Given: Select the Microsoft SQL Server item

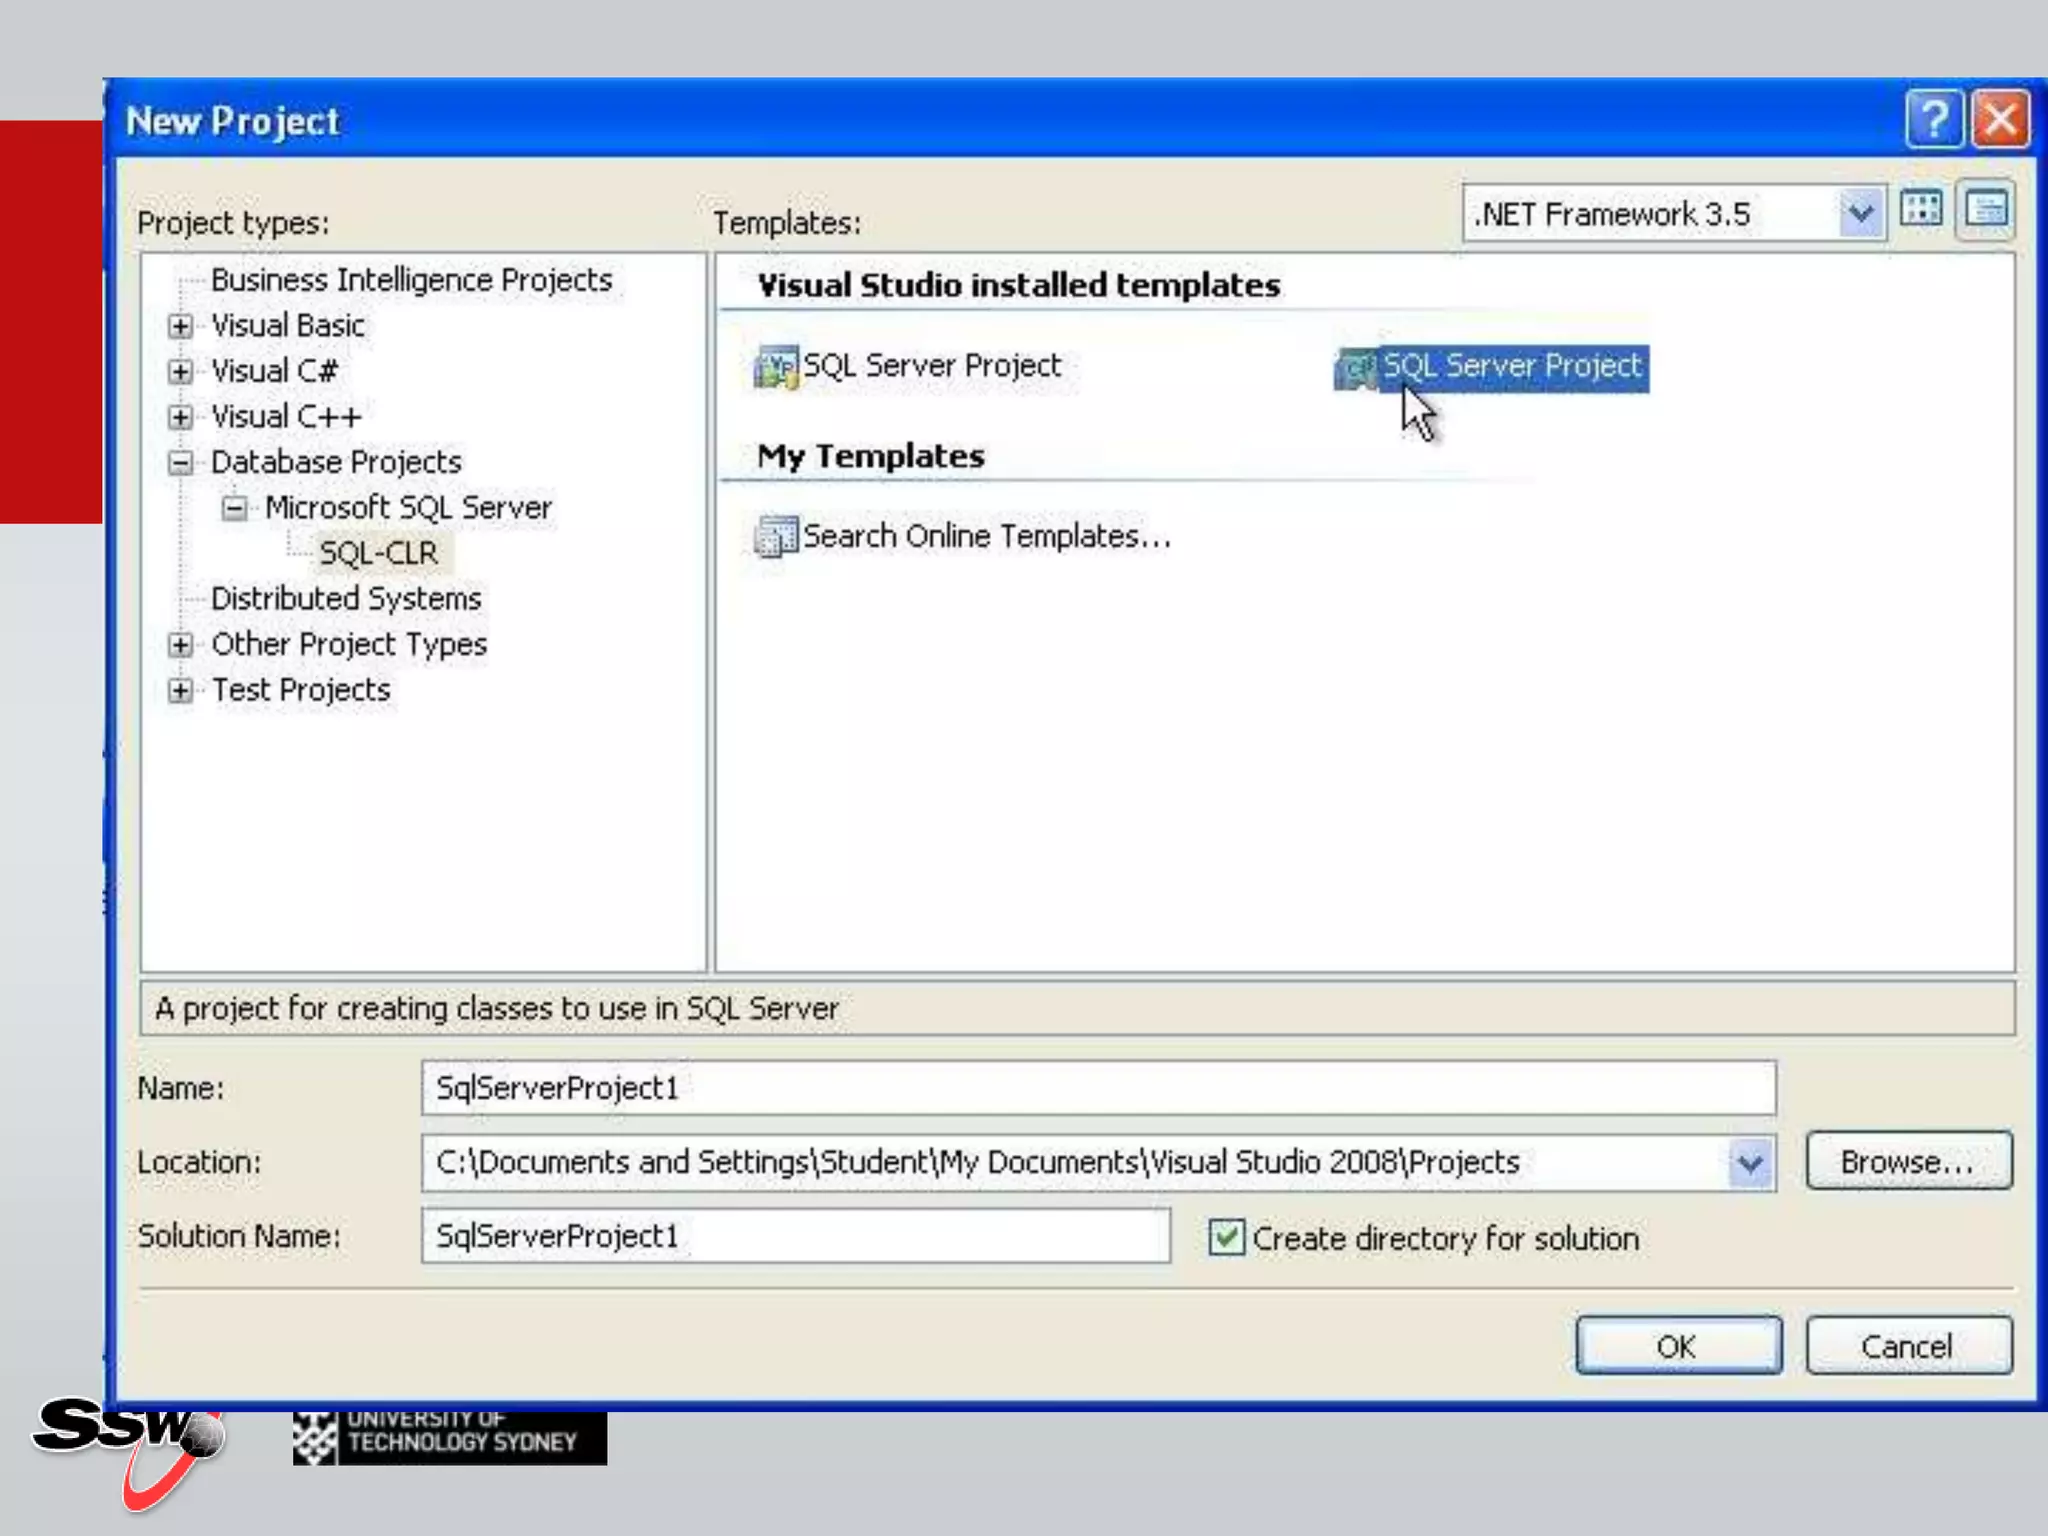Looking at the screenshot, I should (408, 508).
